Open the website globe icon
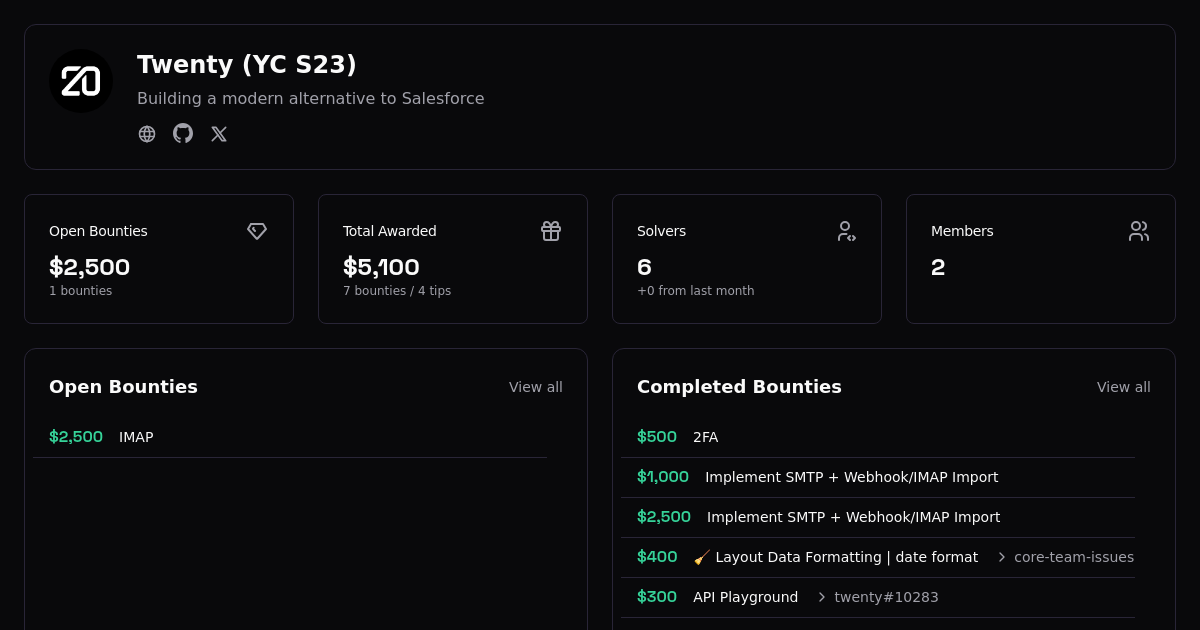The width and height of the screenshot is (1200, 630). point(147,134)
